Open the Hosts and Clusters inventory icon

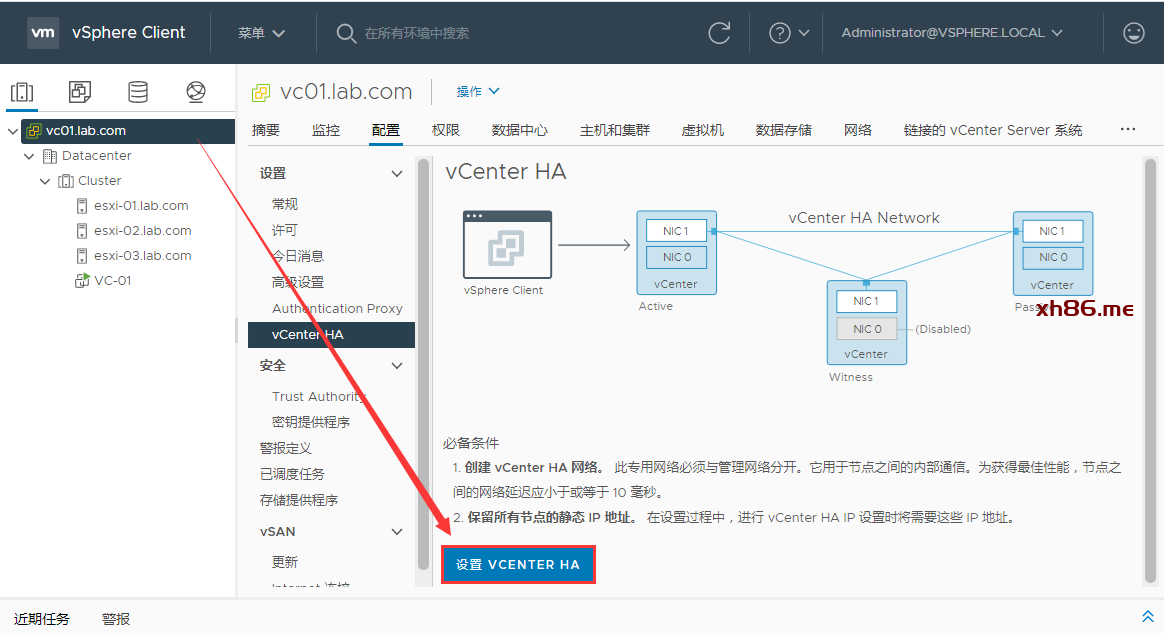(22, 92)
